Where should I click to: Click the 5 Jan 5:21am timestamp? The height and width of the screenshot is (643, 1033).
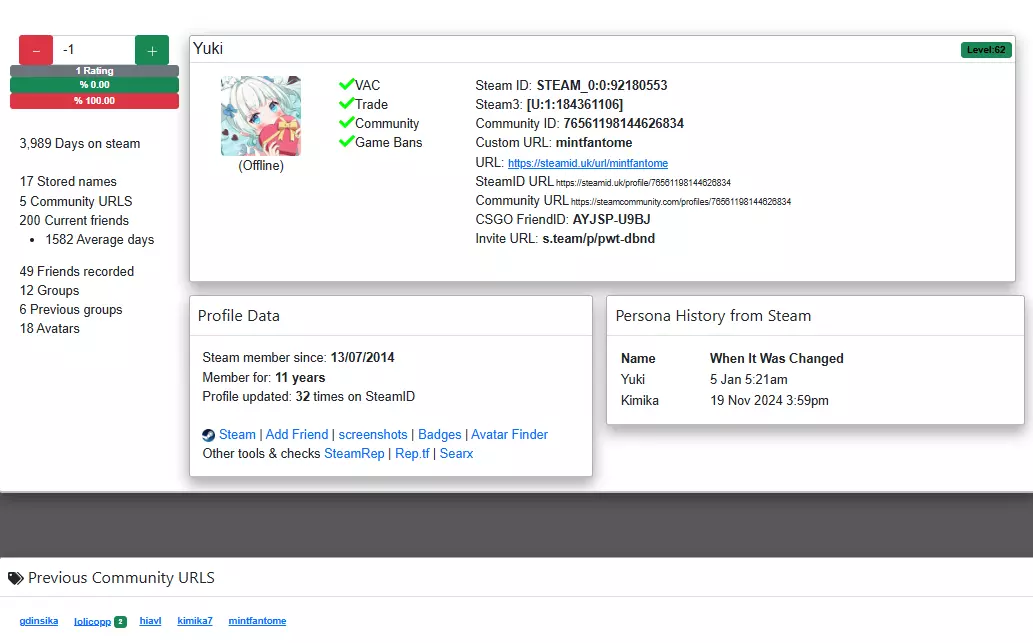(x=749, y=379)
